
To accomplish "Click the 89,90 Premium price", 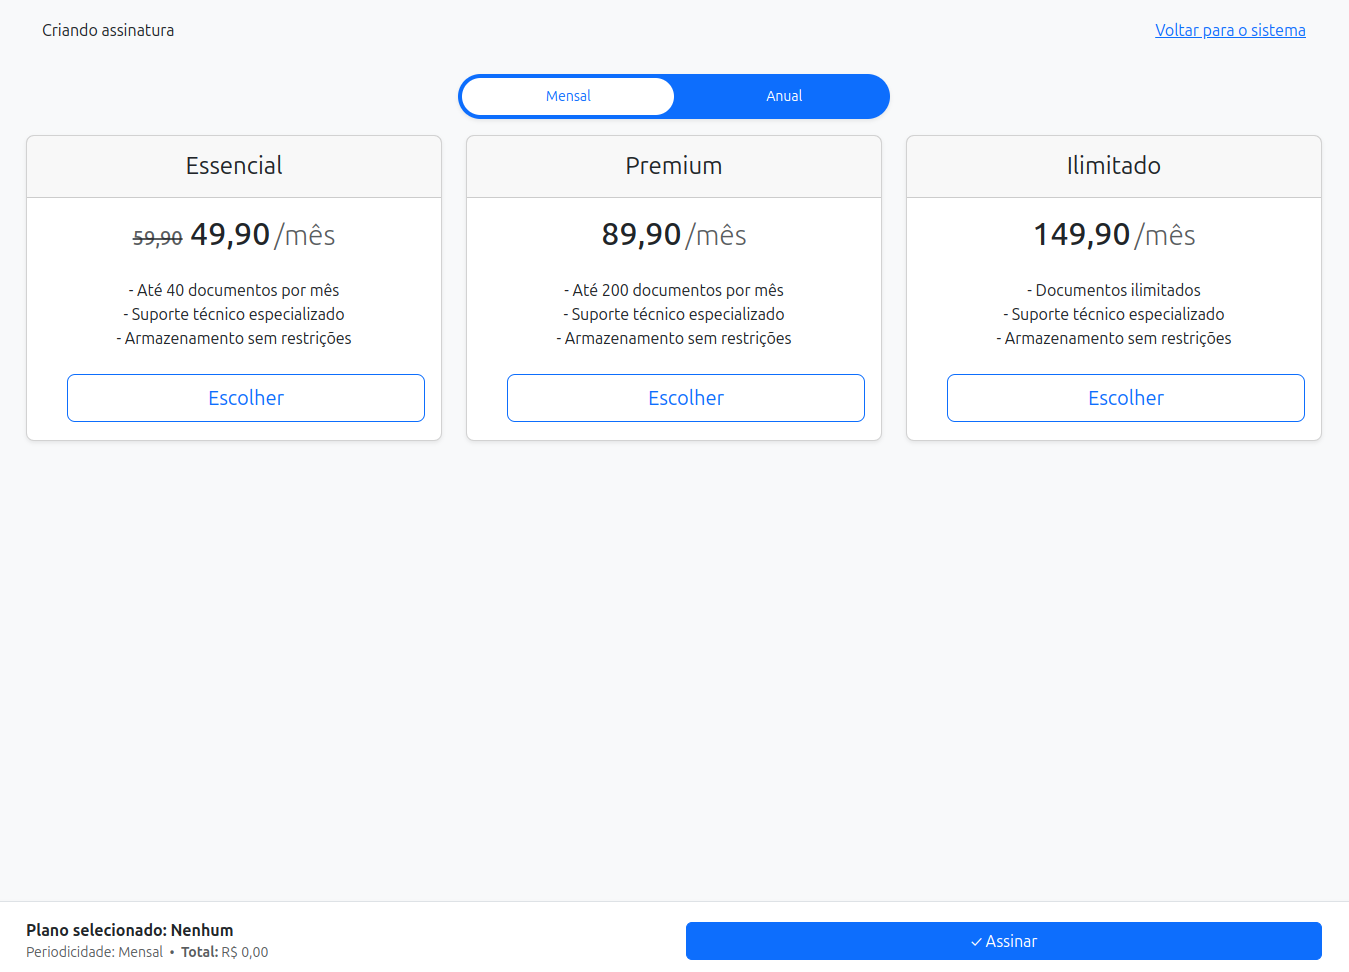I will (641, 235).
